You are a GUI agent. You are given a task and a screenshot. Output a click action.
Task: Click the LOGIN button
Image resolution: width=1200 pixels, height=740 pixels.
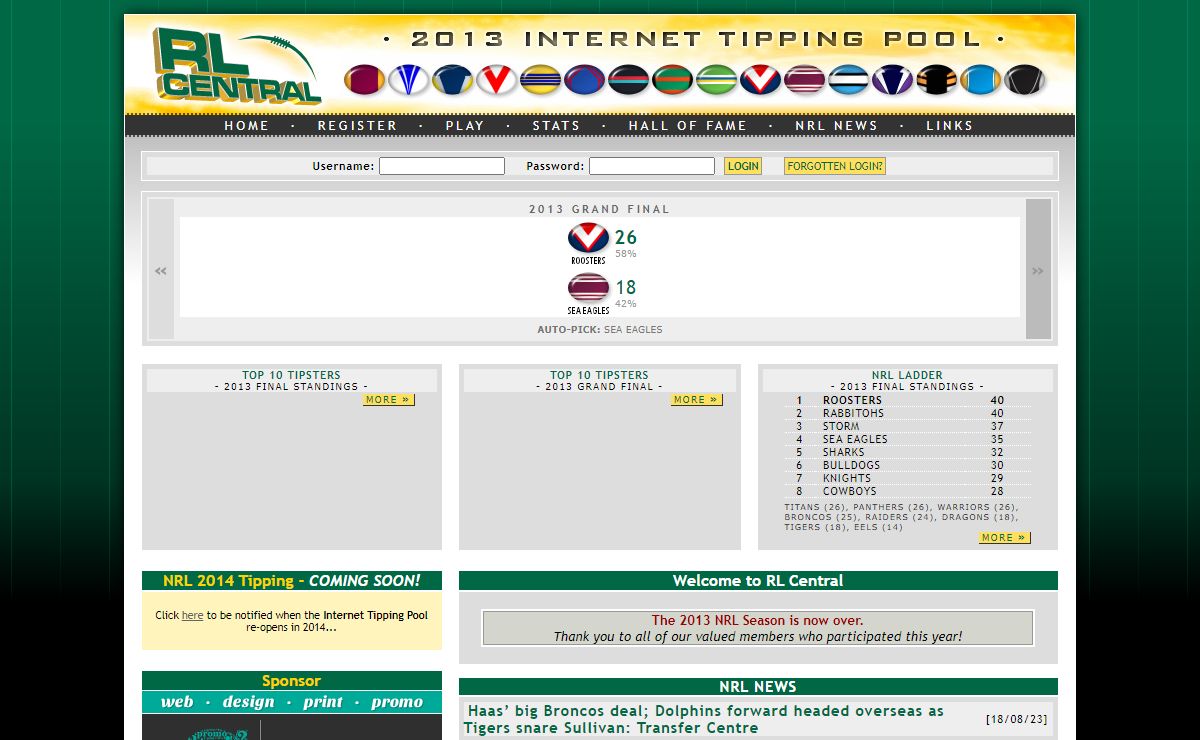coord(743,166)
